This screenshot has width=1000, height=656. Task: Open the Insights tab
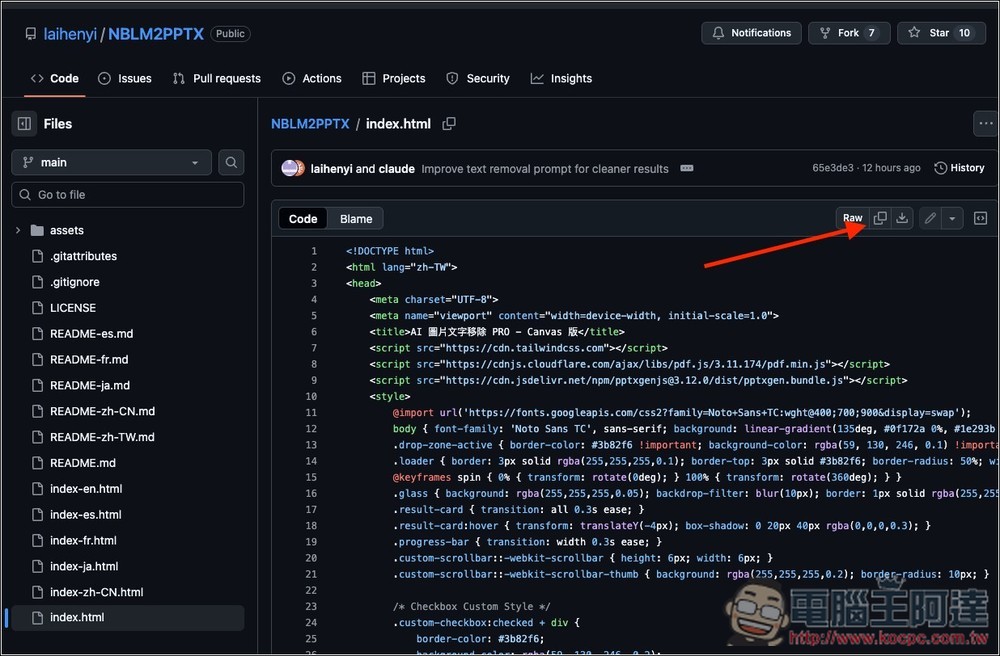[561, 78]
